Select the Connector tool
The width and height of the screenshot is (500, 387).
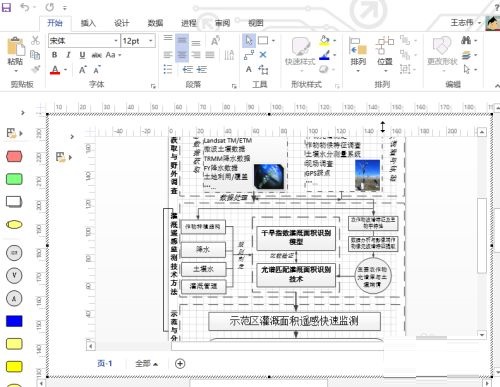click(x=249, y=55)
